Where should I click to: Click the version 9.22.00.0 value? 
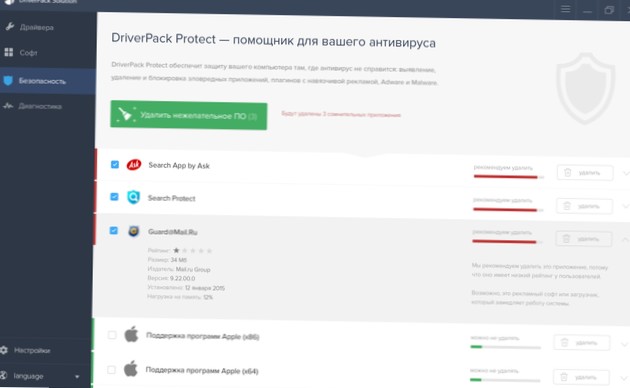click(x=182, y=278)
